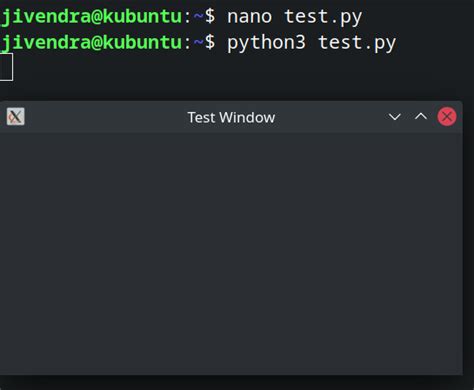Click the terminal block cursor
Screen dimensions: 474x390
point(6,67)
